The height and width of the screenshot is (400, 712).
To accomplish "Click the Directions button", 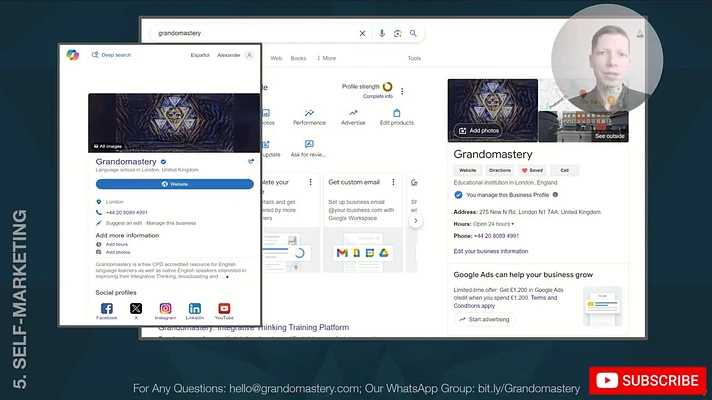I will (499, 170).
